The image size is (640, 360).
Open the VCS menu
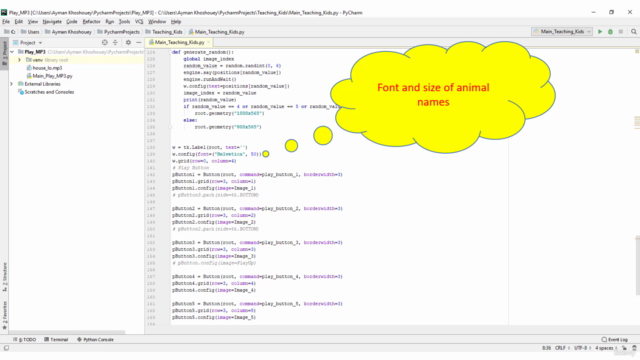[x=139, y=22]
